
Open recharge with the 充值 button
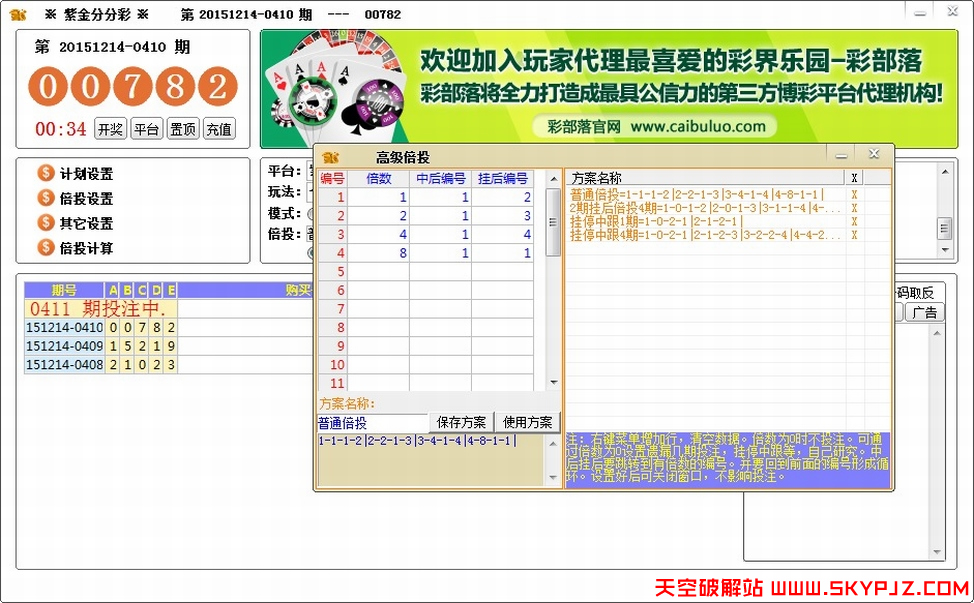coord(218,129)
